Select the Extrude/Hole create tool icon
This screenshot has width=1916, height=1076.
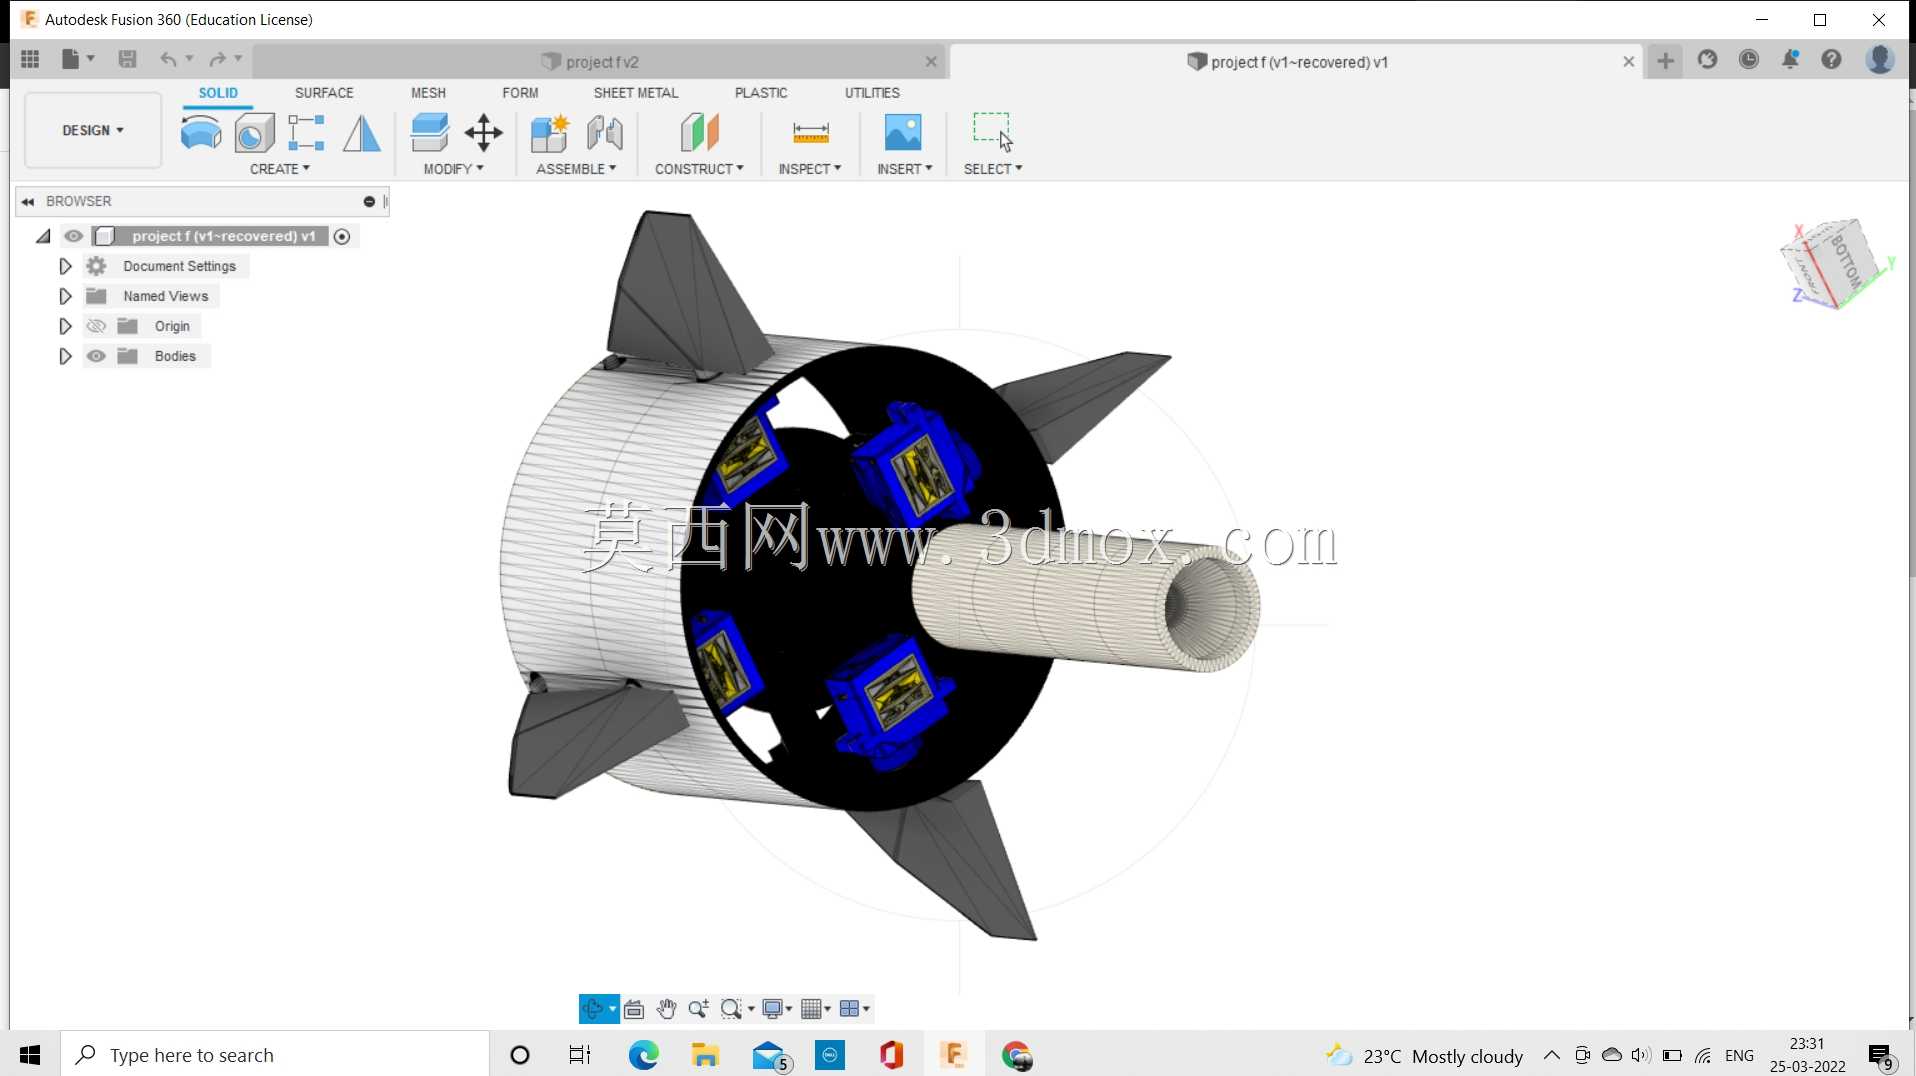coord(254,132)
